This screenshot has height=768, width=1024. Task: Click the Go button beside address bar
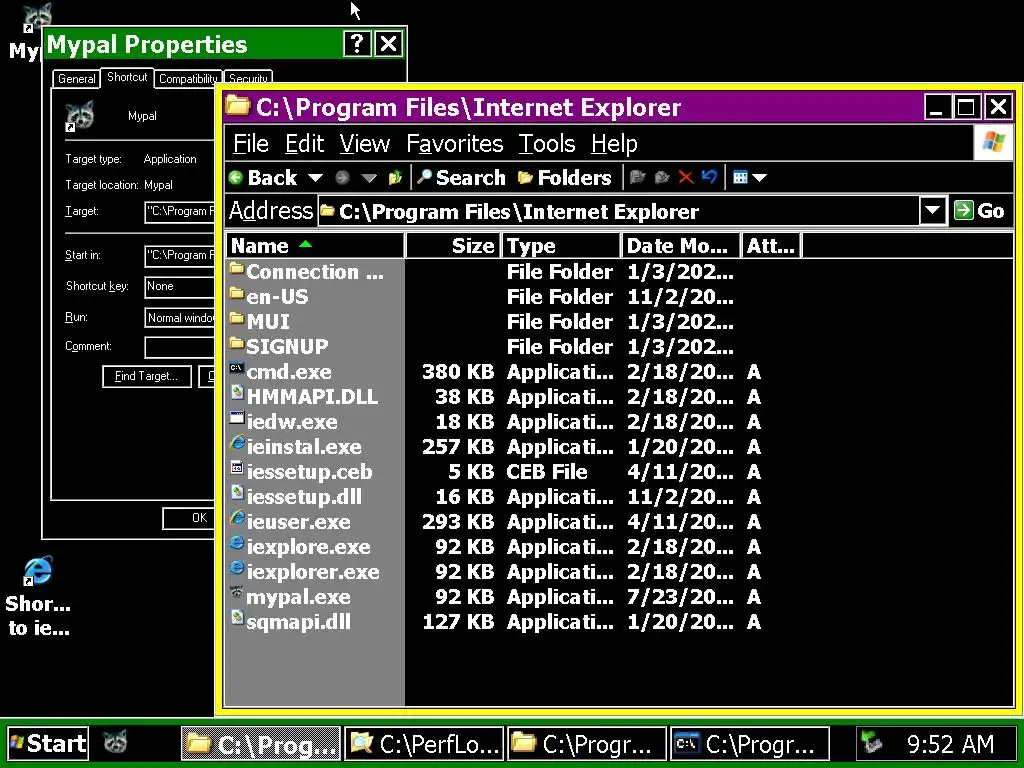click(979, 211)
